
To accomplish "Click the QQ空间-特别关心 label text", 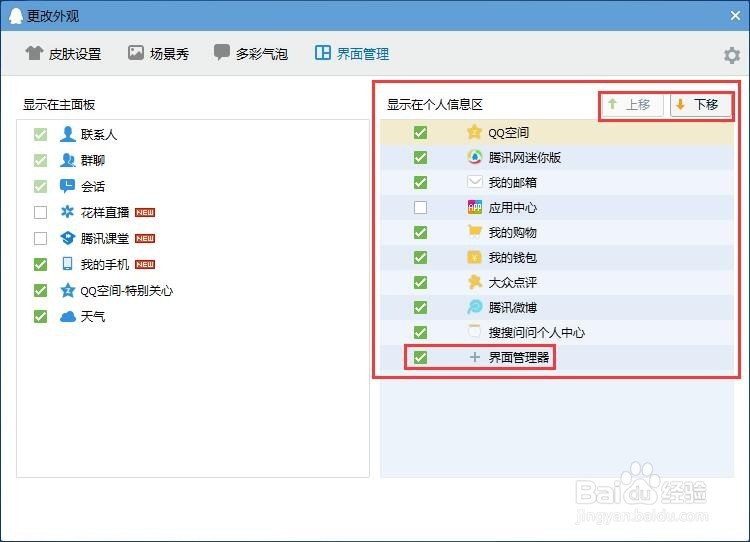I will (x=127, y=290).
